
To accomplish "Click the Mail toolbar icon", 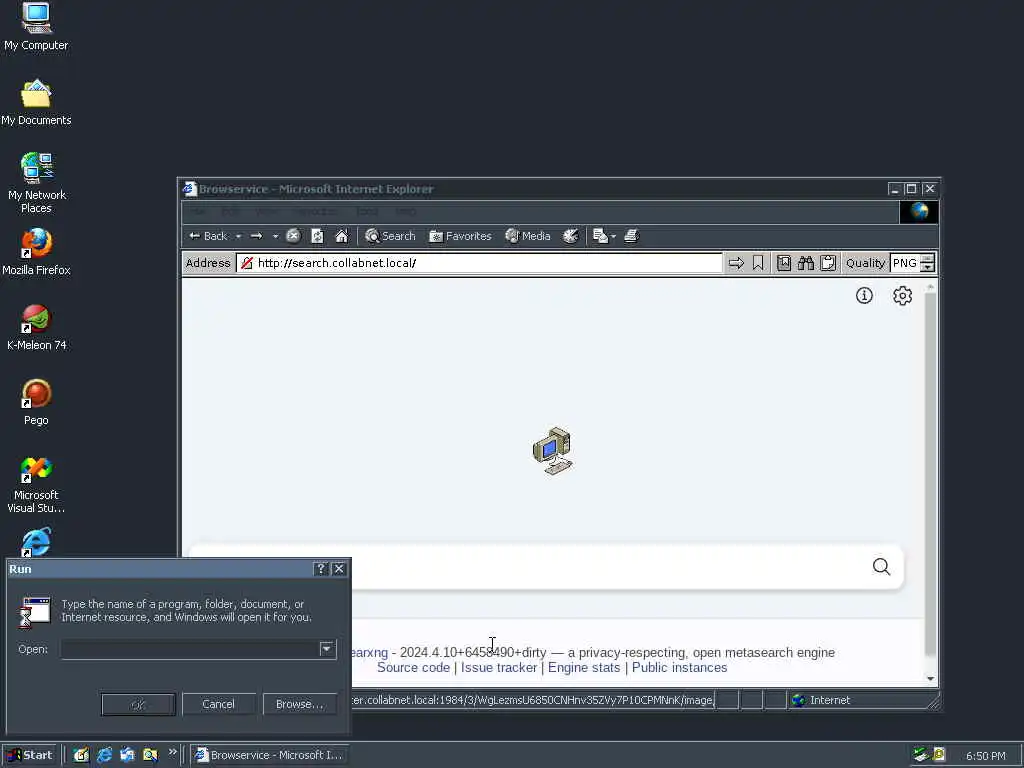I will point(600,236).
